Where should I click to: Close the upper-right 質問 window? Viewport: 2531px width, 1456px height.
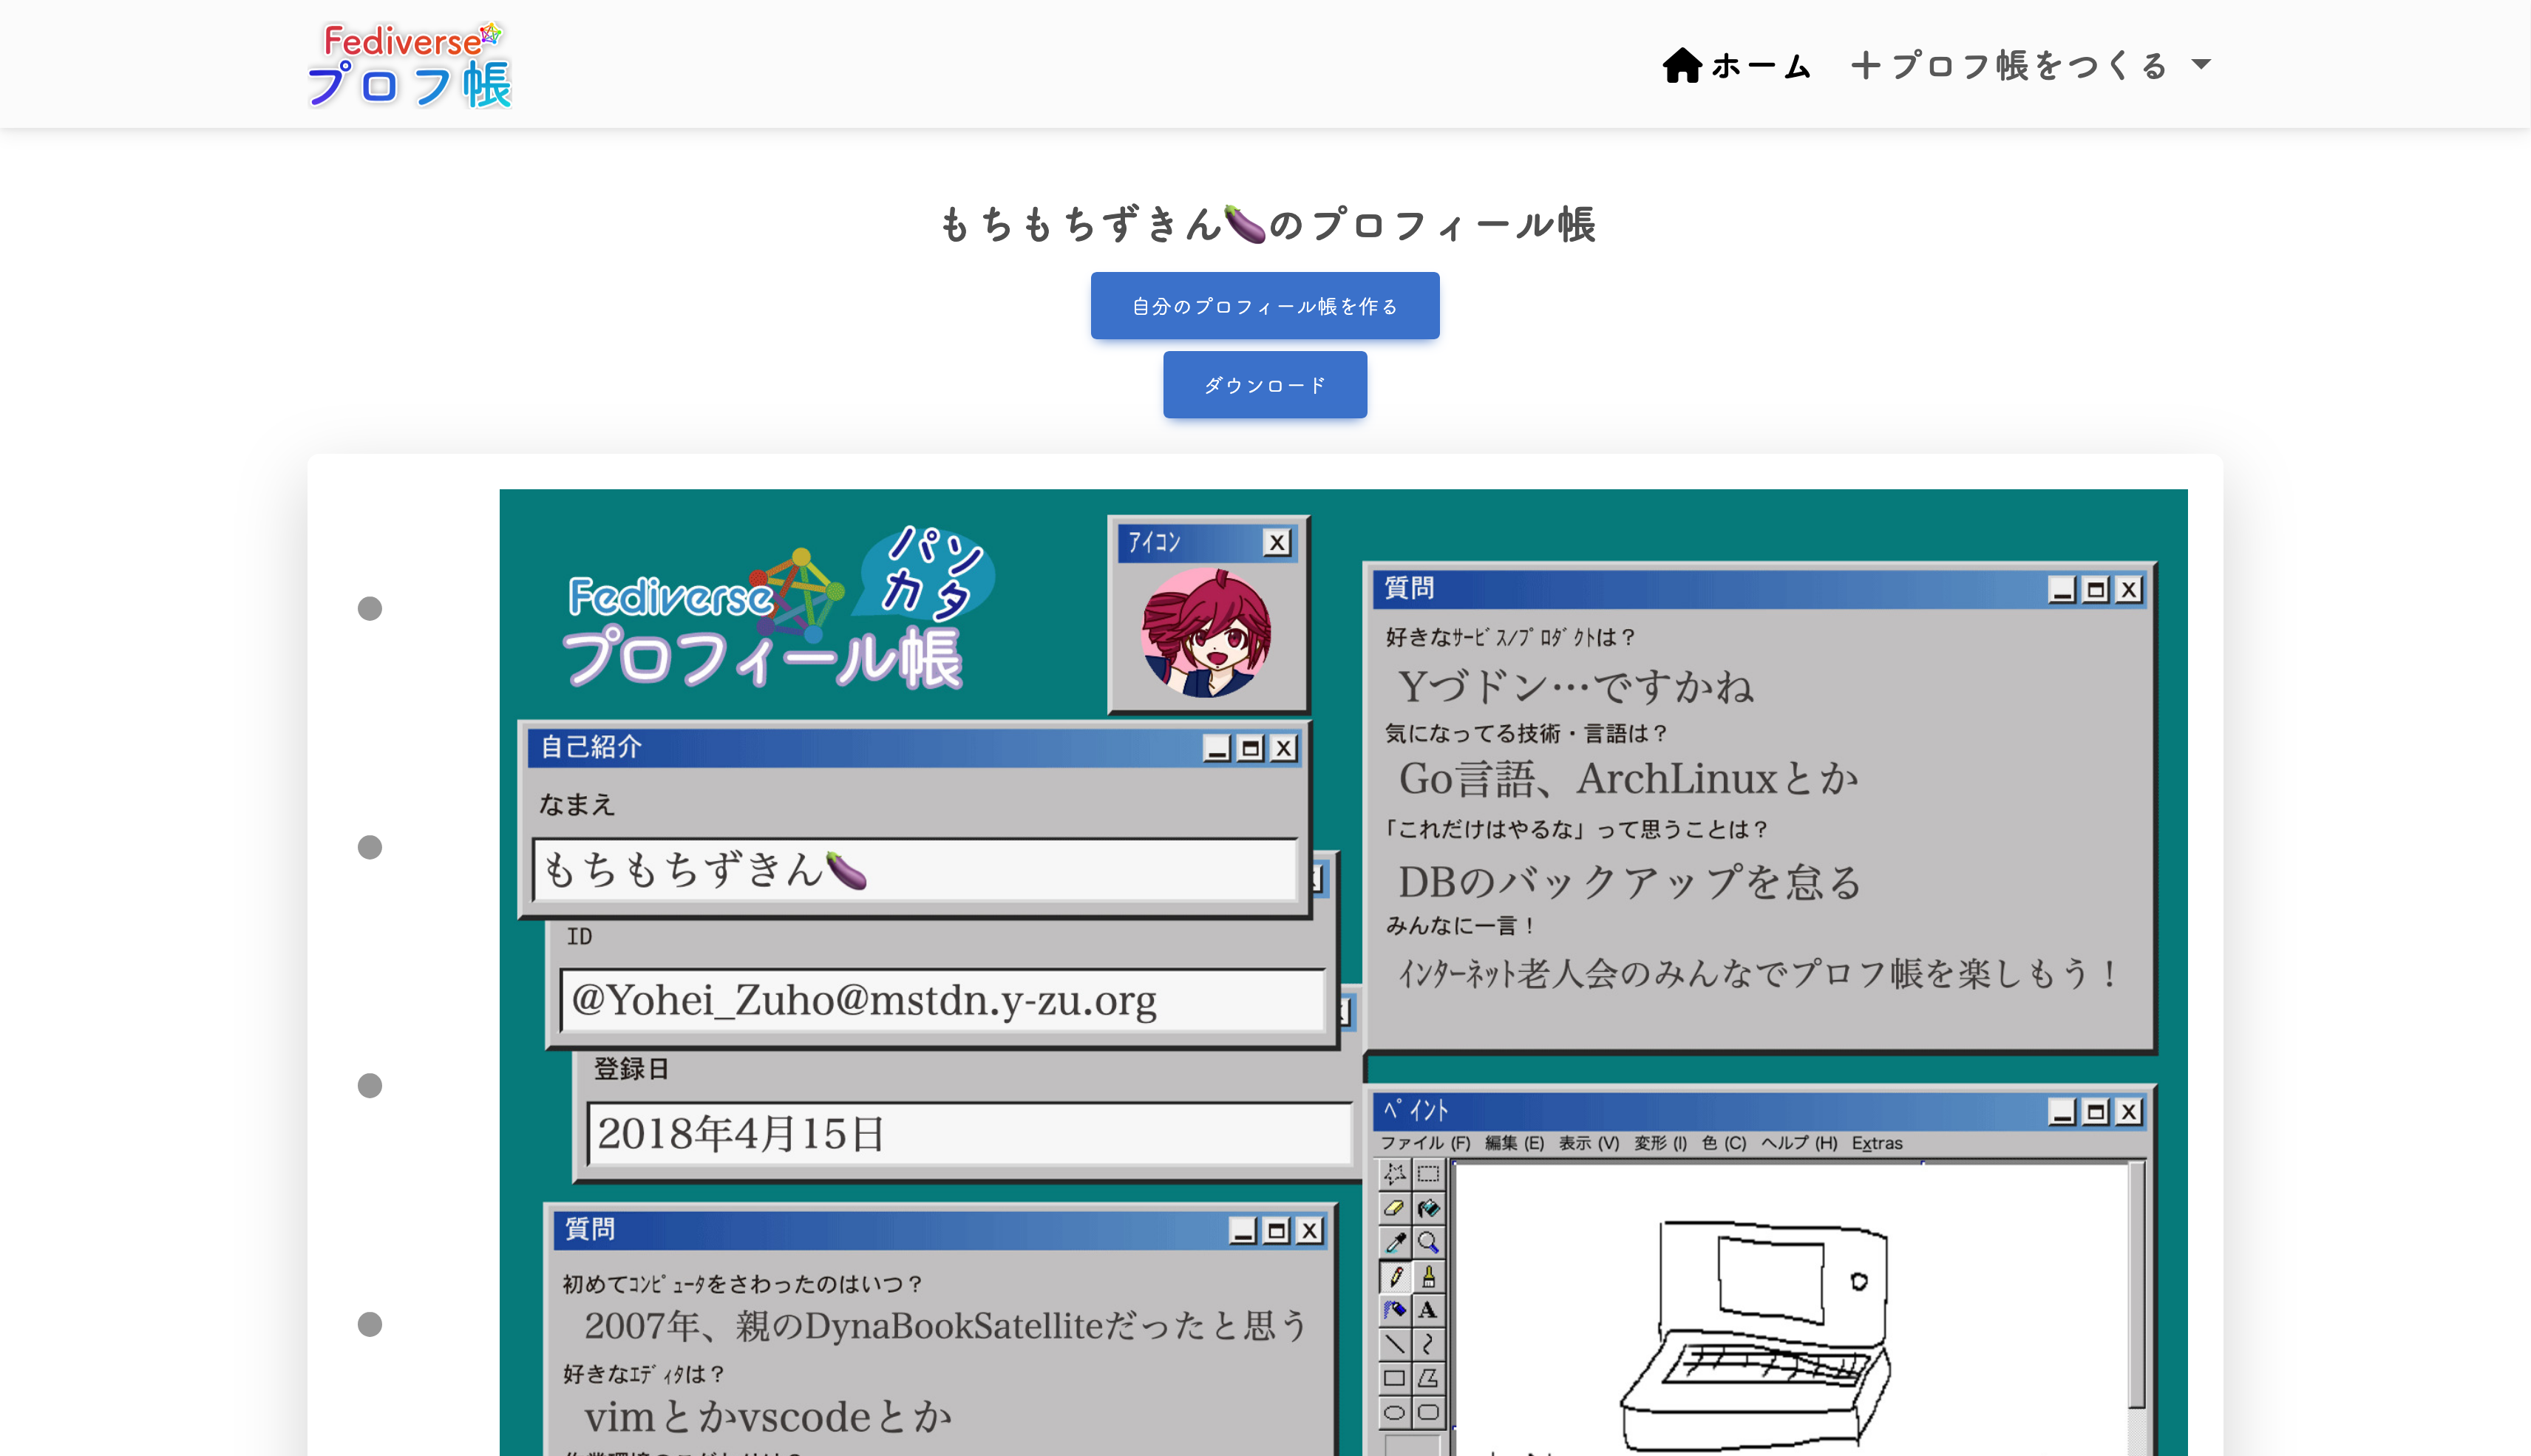pos(2130,590)
